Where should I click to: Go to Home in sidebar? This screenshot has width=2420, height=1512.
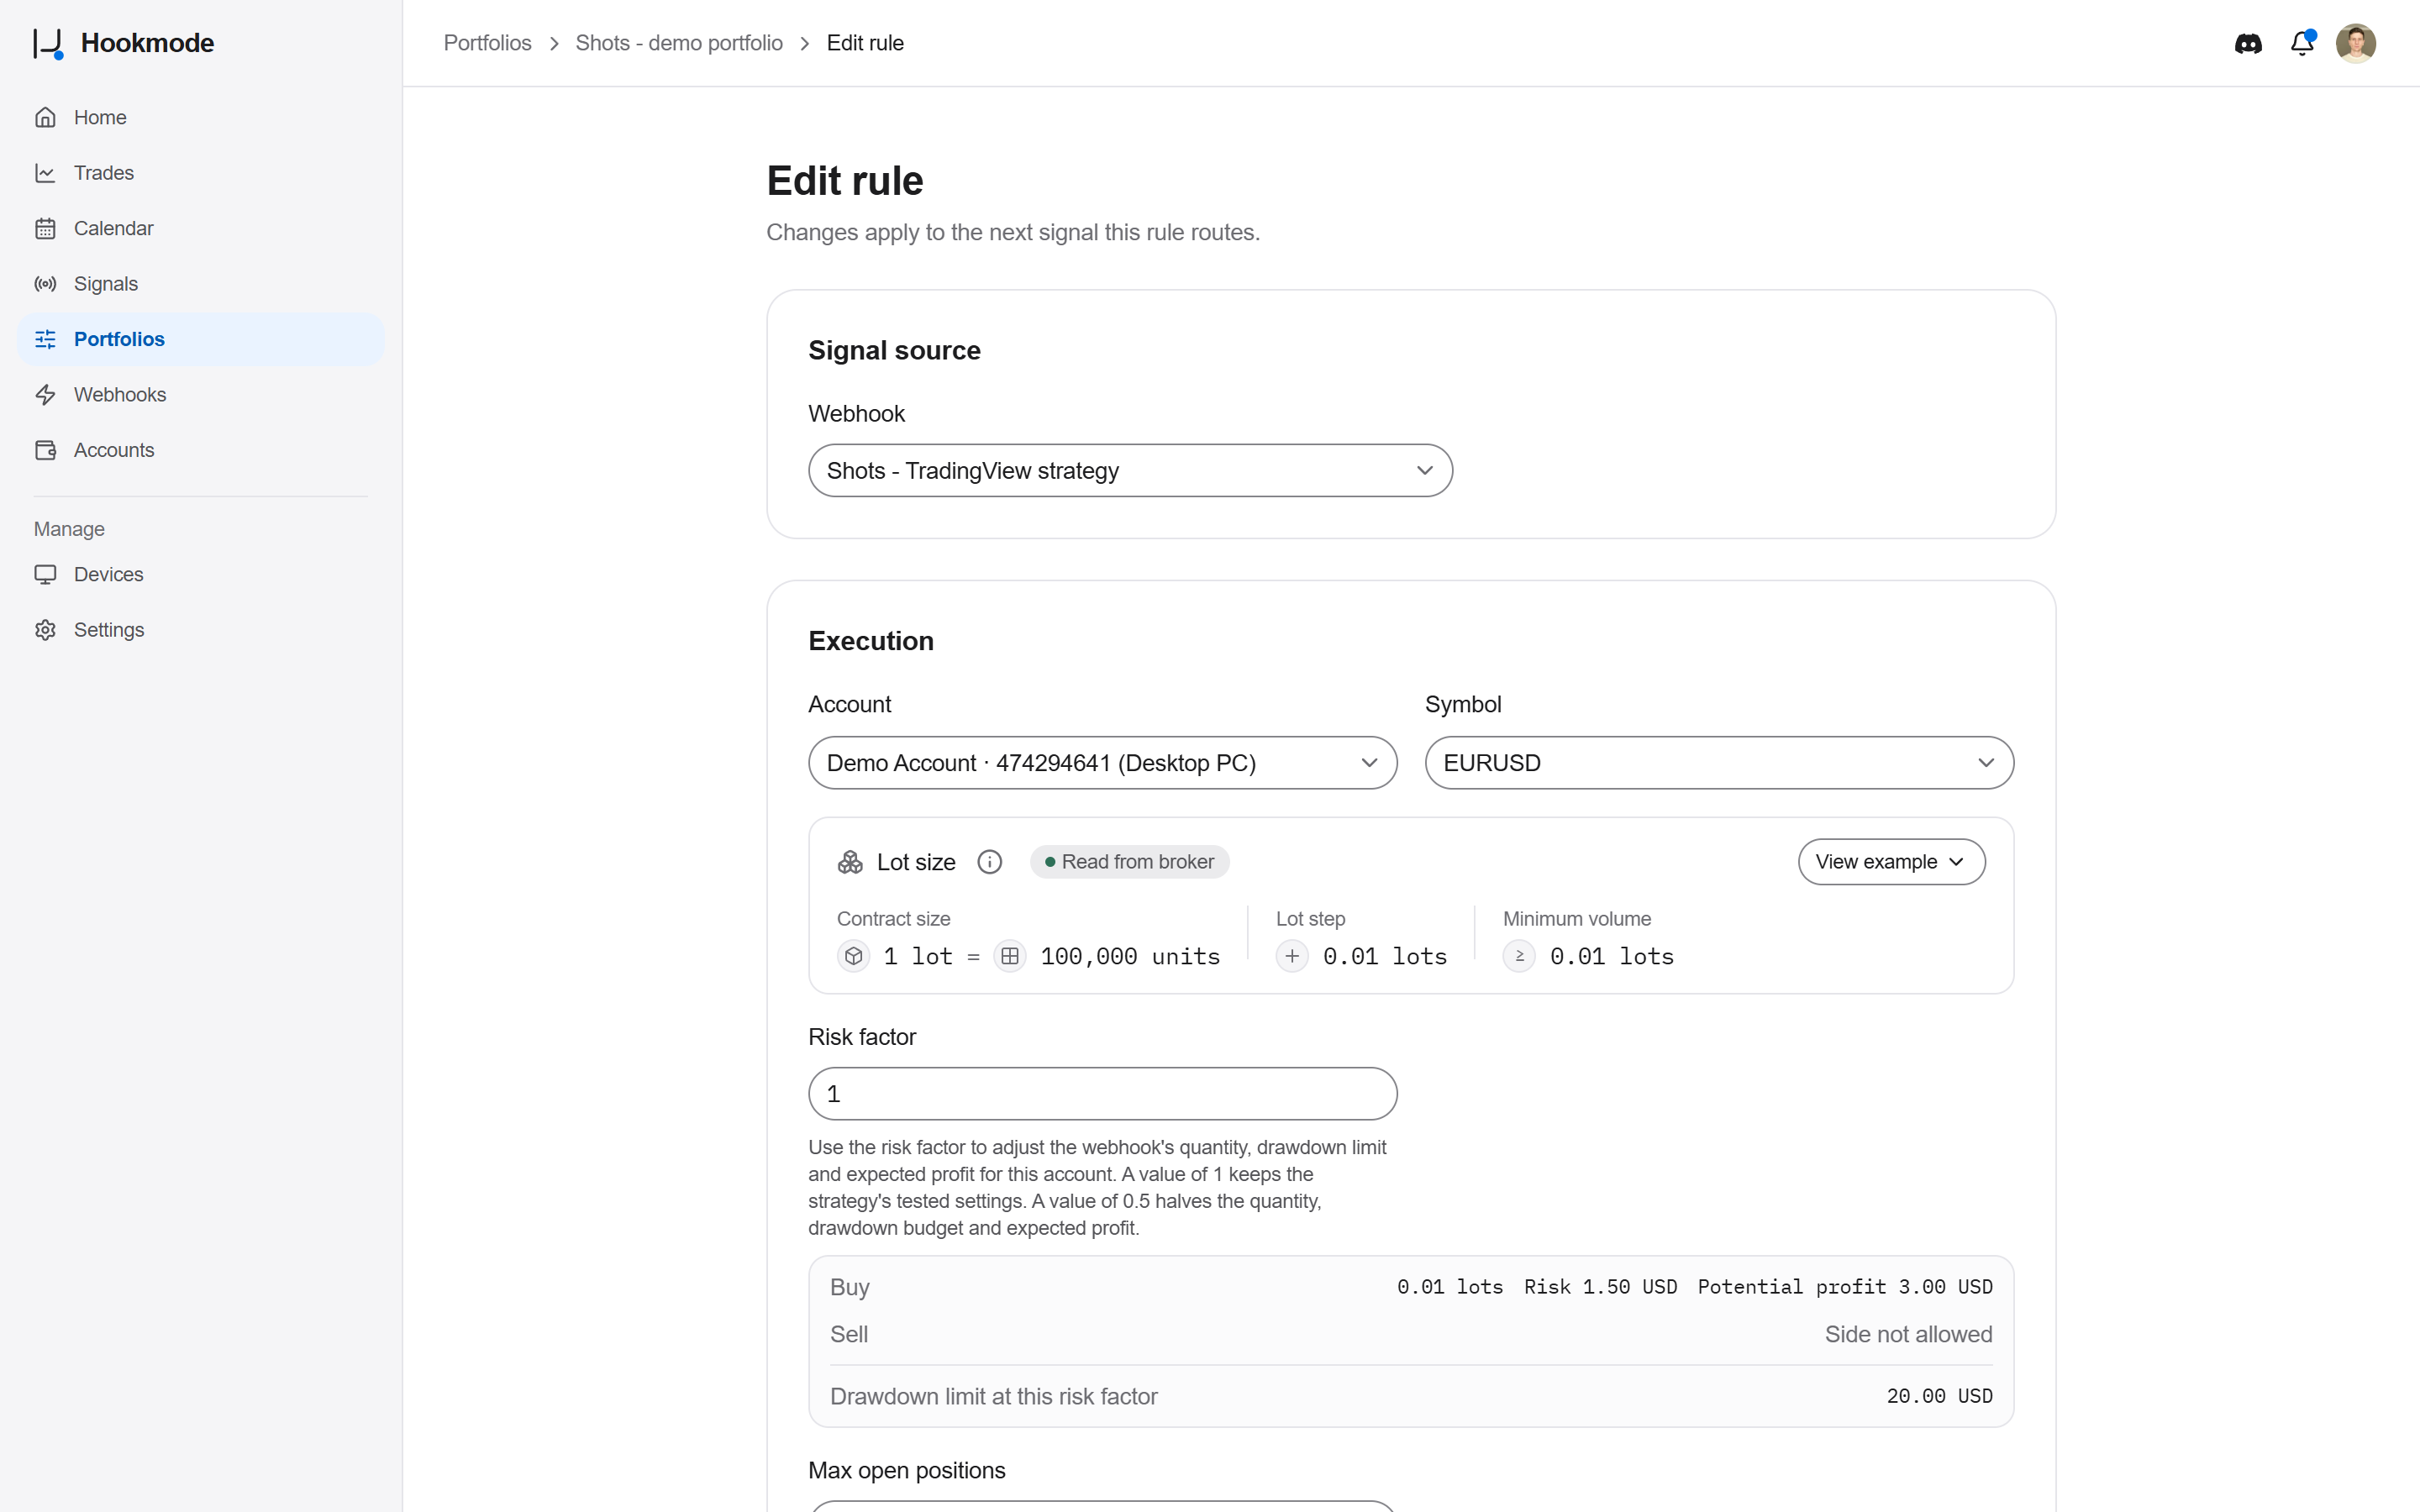pos(201,117)
